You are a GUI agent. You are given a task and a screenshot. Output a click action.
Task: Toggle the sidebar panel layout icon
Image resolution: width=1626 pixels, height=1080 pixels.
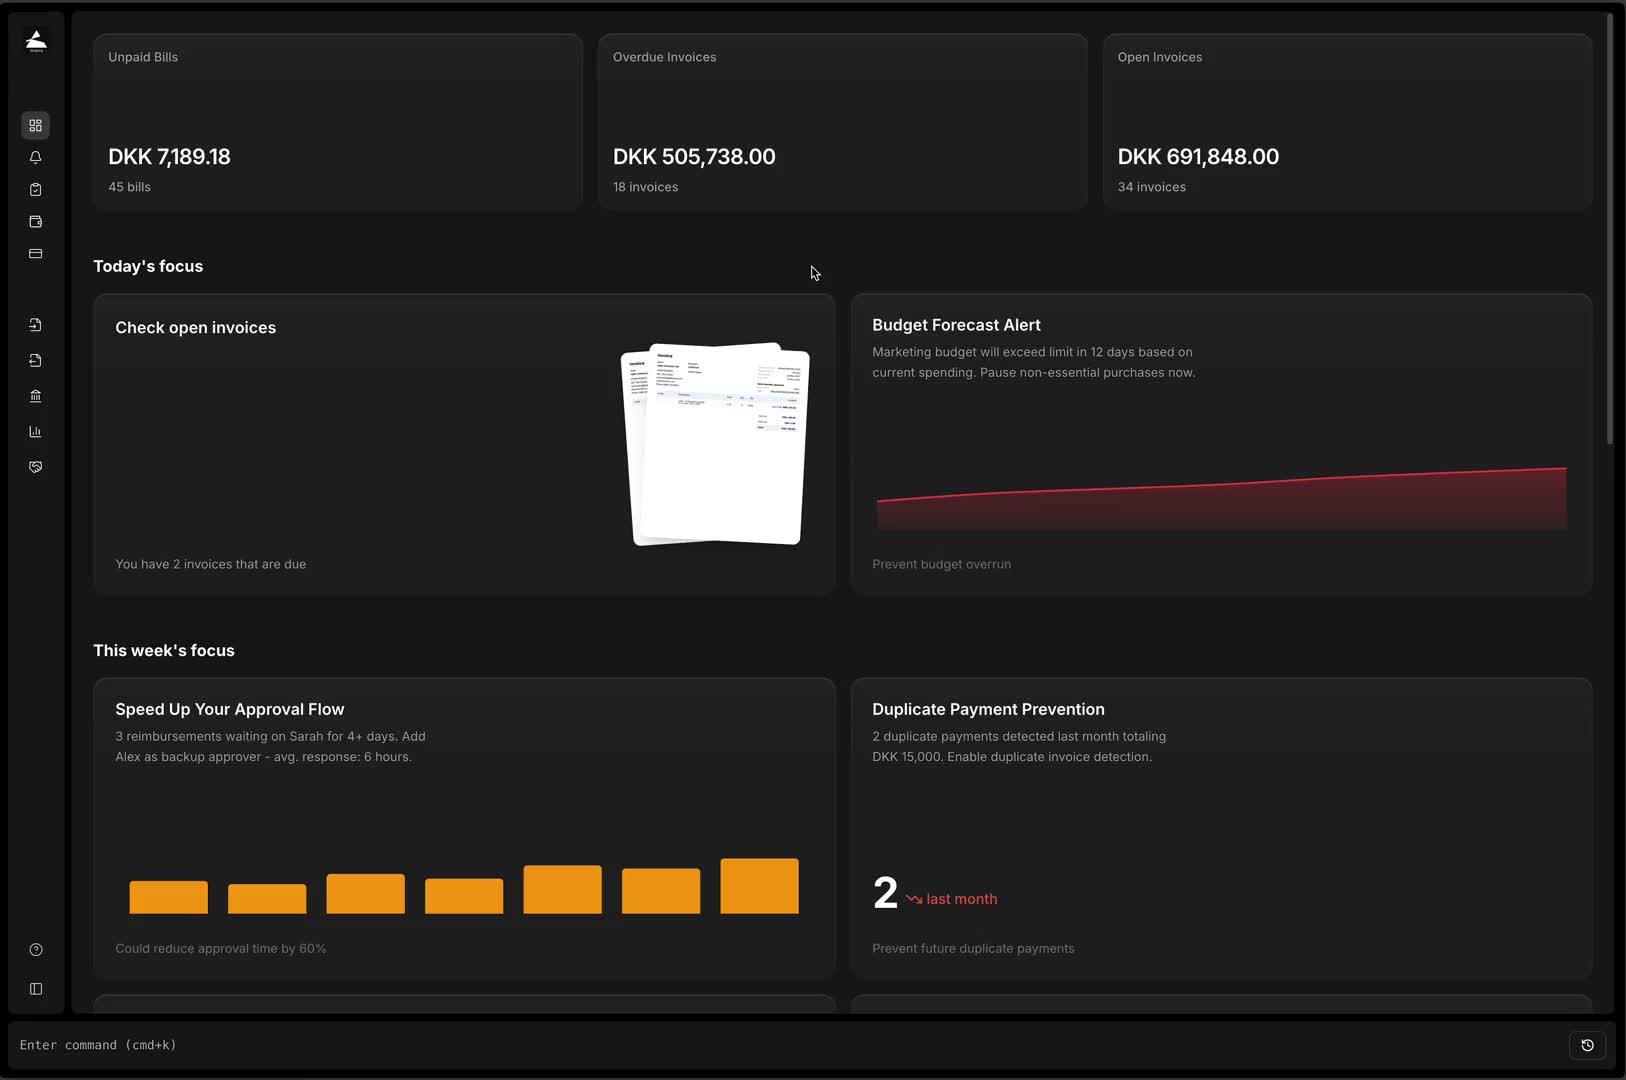[x=36, y=988]
